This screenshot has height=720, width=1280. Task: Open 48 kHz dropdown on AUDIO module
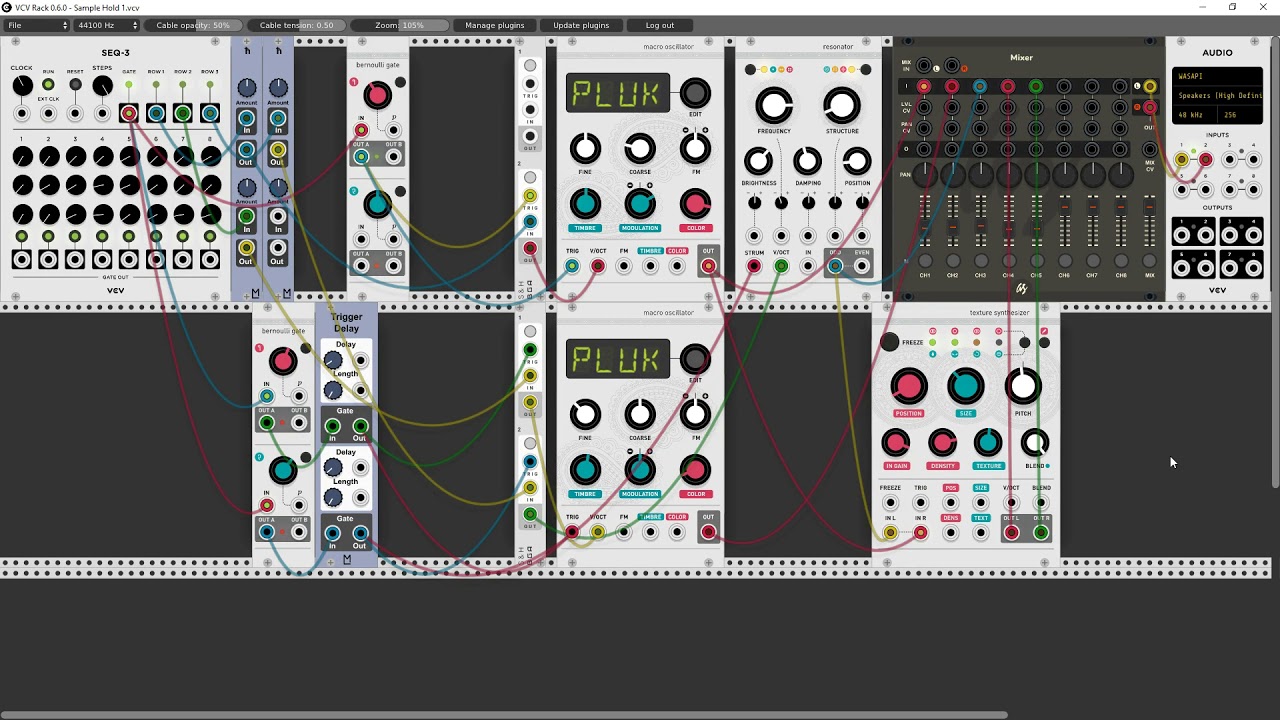[x=1195, y=114]
